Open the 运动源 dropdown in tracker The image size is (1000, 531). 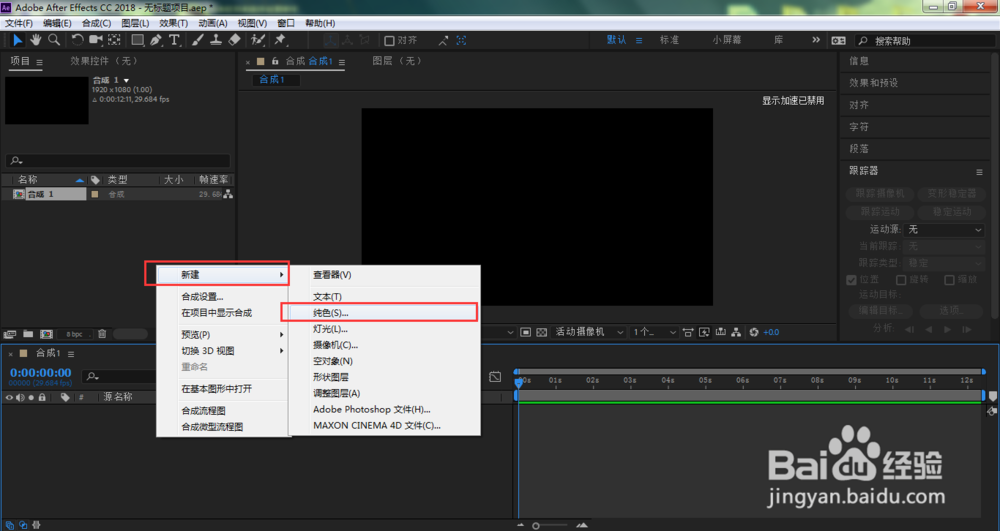point(944,229)
